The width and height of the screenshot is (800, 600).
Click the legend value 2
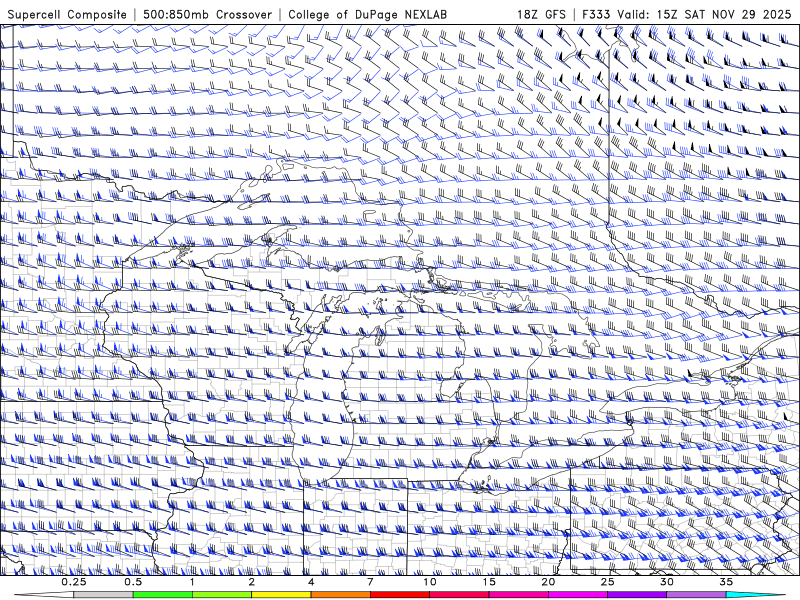coord(252,582)
